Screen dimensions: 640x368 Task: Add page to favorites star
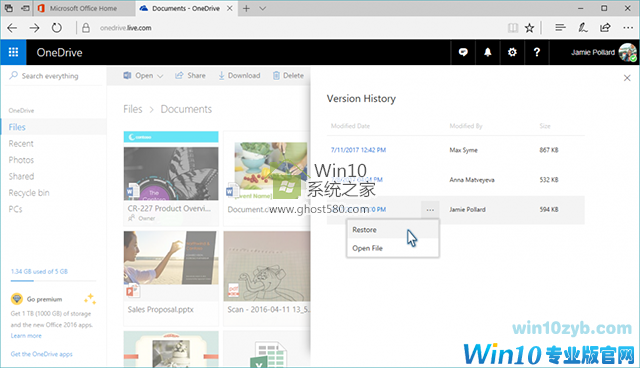tap(529, 28)
